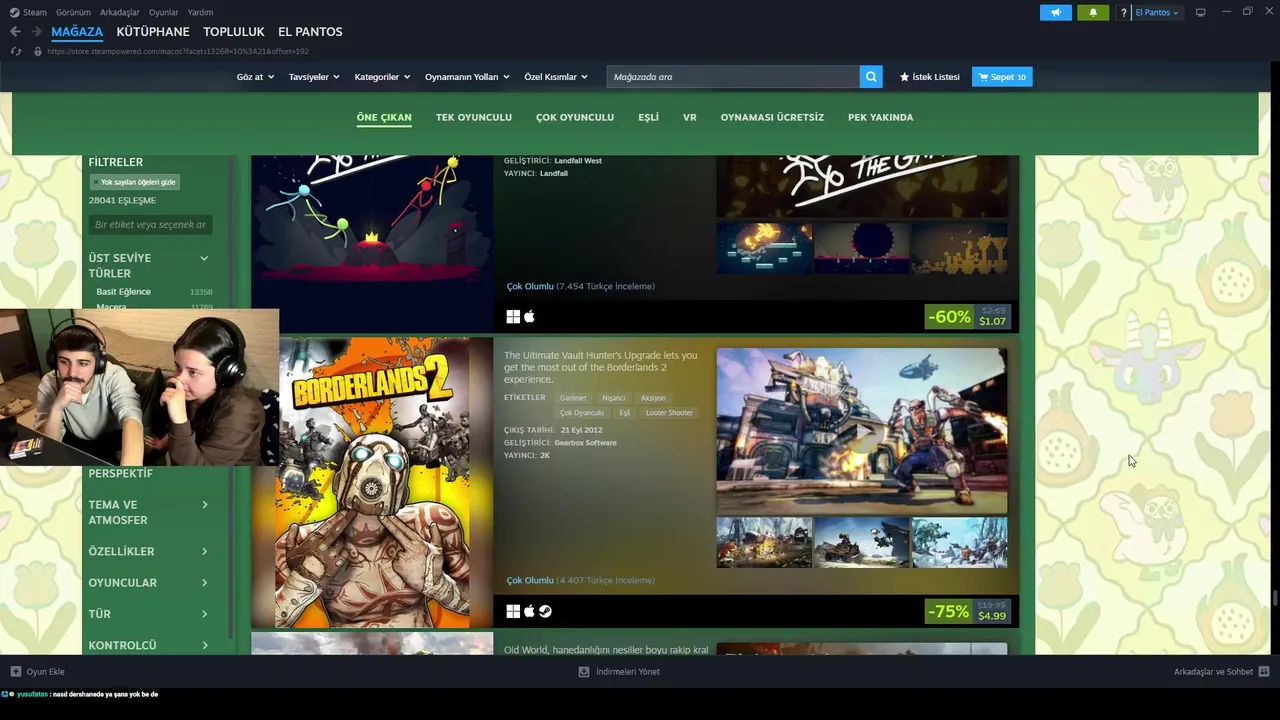Select the Pek Yakında tab
The image size is (1280, 720).
click(x=881, y=117)
